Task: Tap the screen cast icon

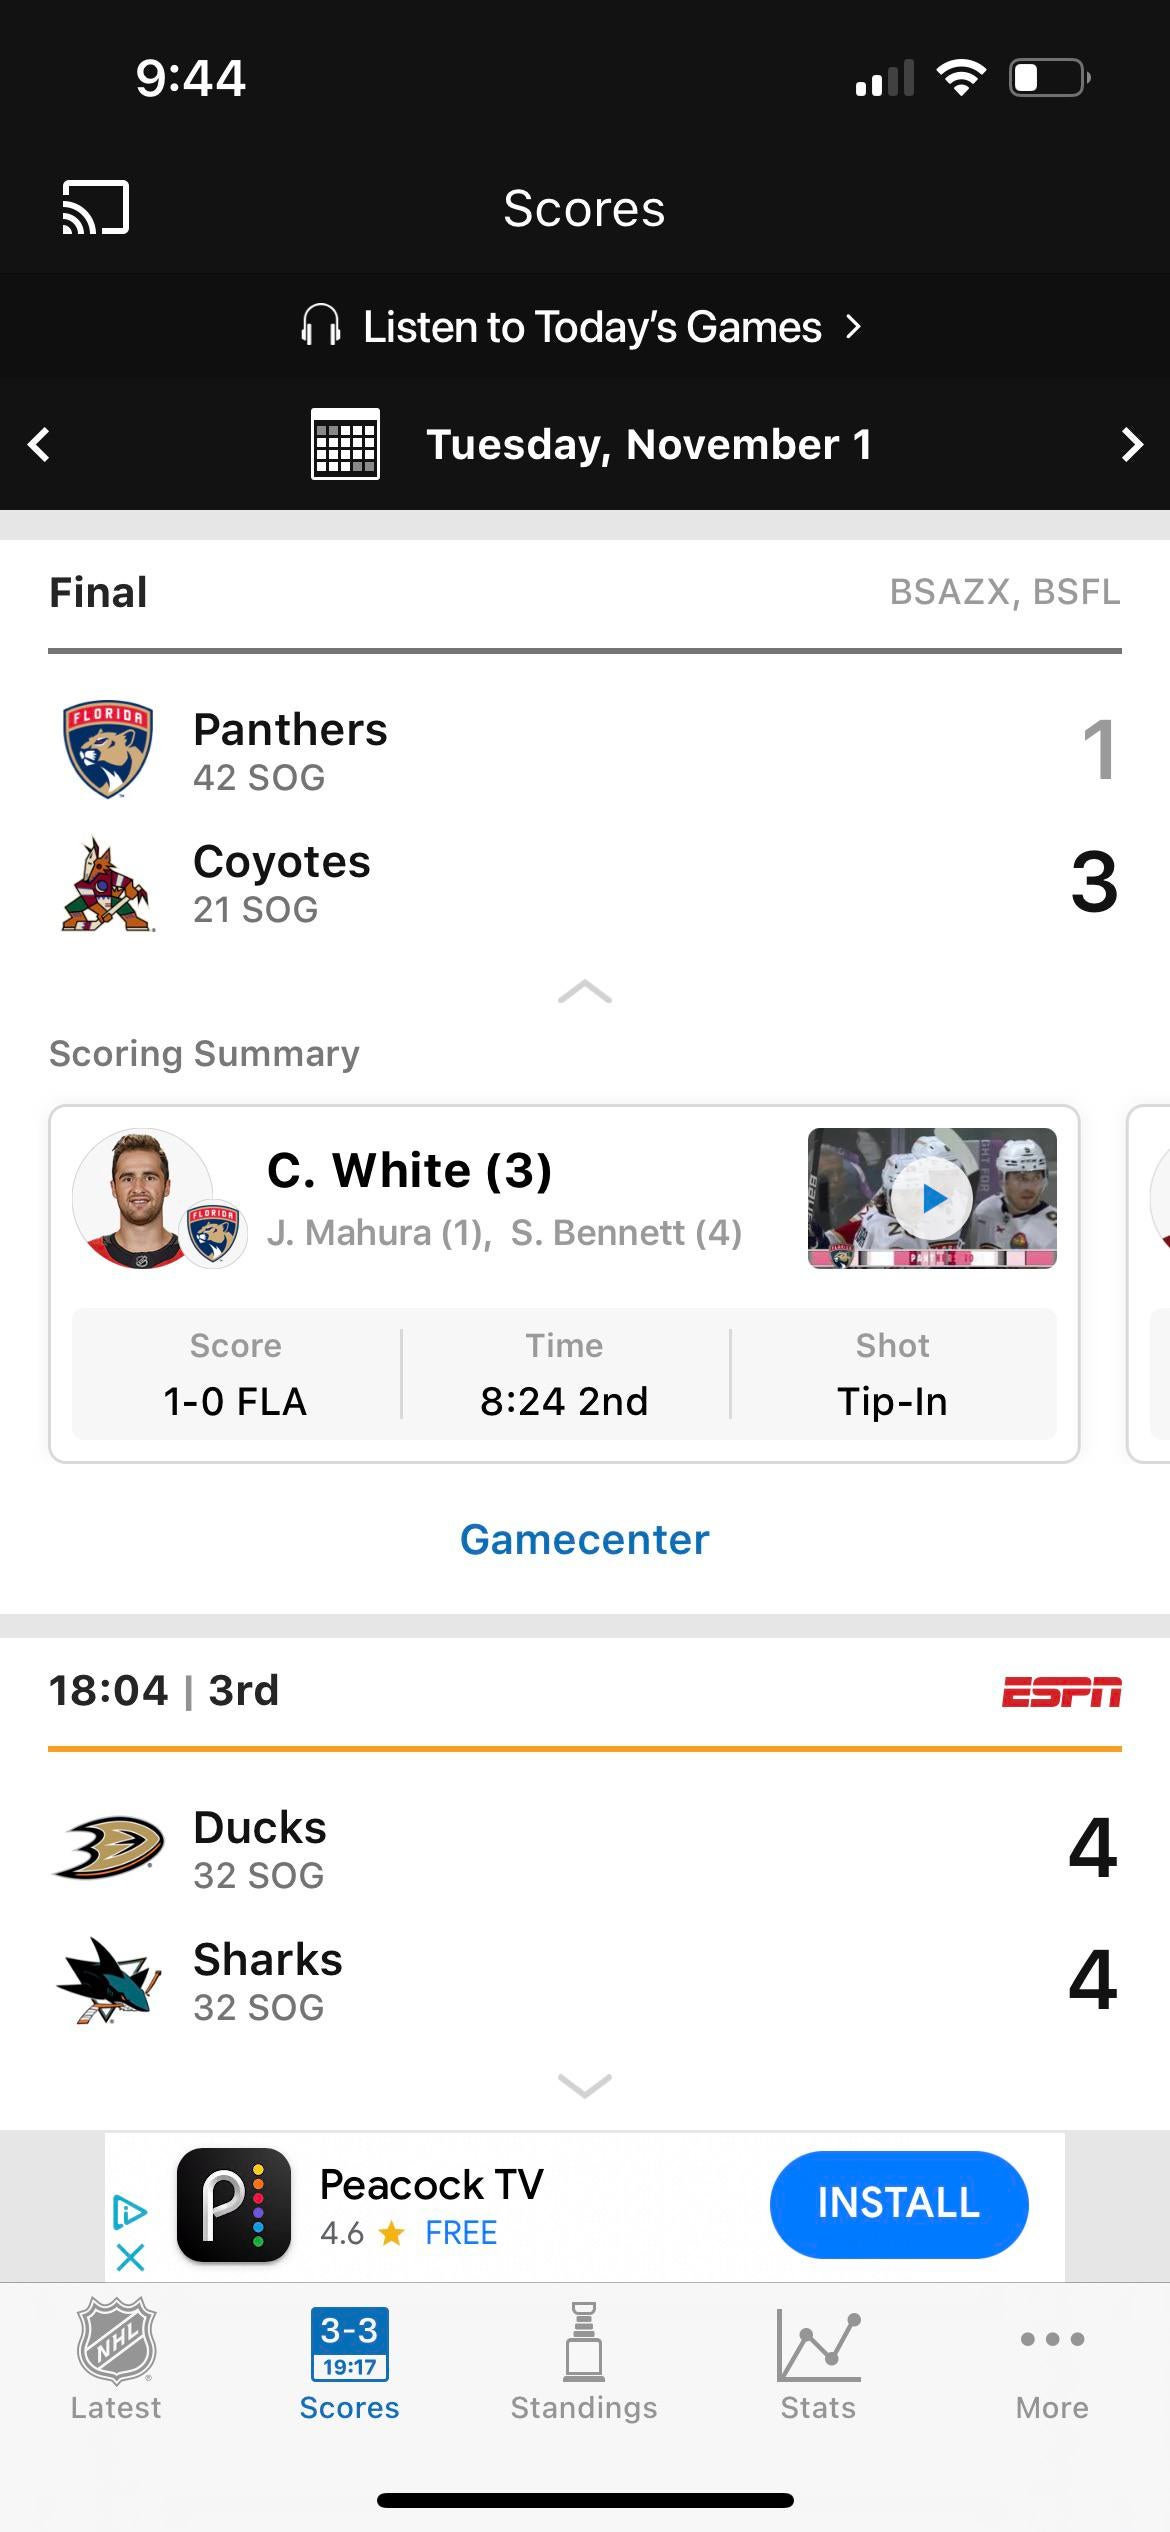Action: point(96,208)
